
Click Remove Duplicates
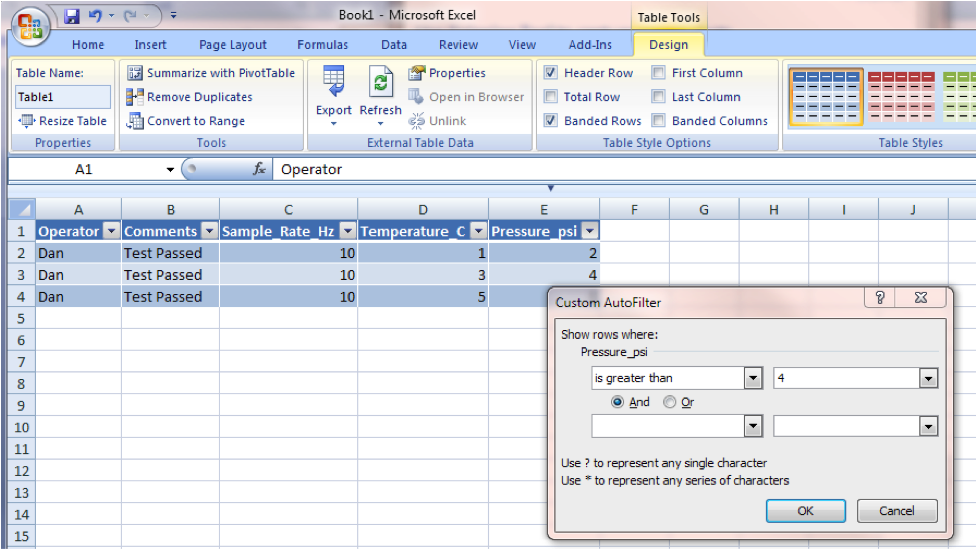(x=189, y=97)
